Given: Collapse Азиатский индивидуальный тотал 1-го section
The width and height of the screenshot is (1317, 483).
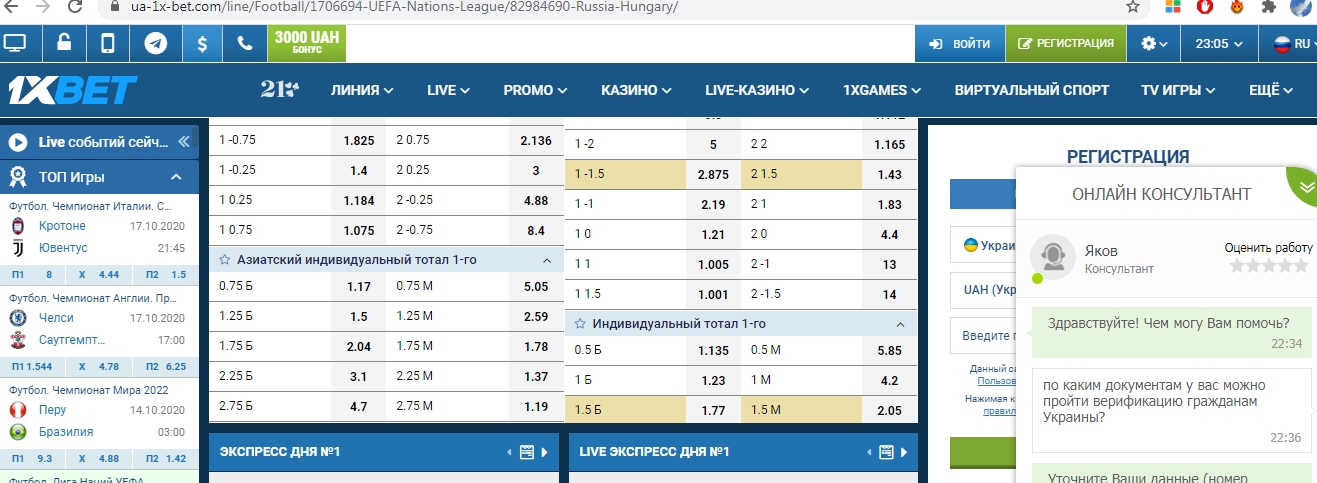Looking at the screenshot, I should click(x=546, y=260).
